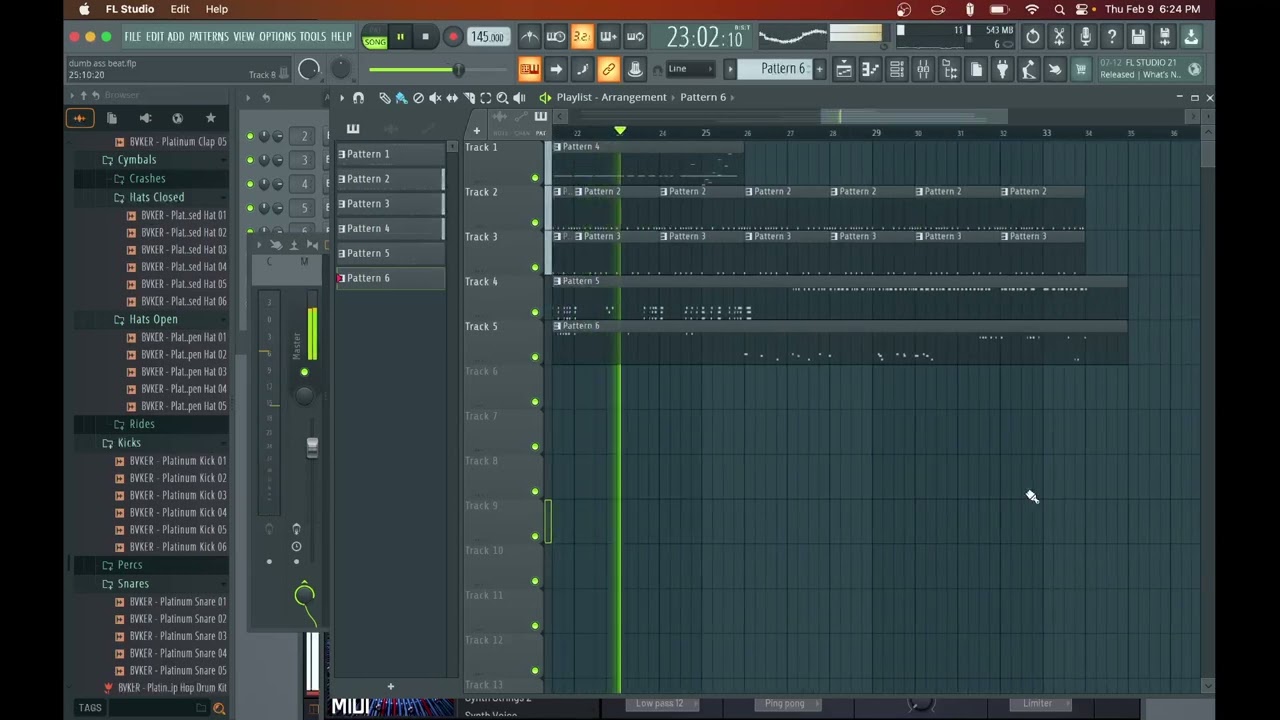1280x720 pixels.
Task: Click the export render download icon
Action: coord(1190,37)
